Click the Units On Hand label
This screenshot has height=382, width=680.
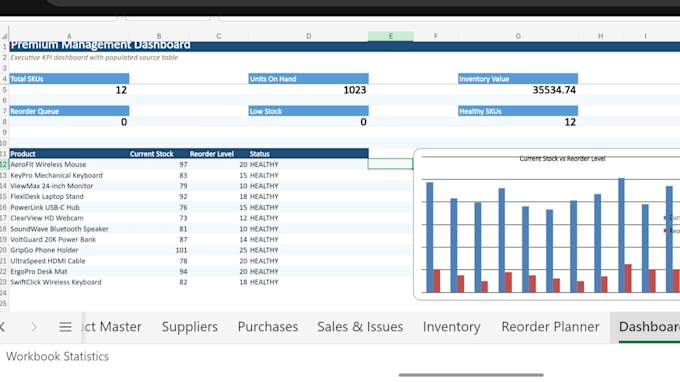pos(308,79)
